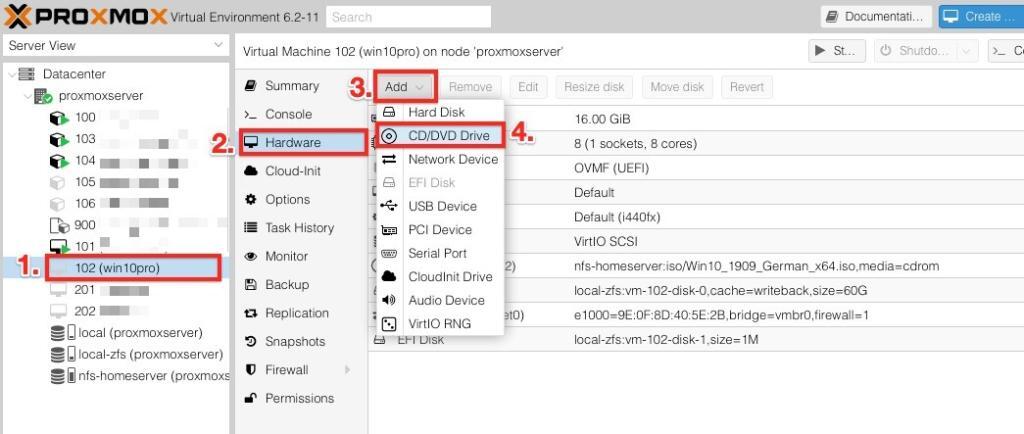The image size is (1024, 434).
Task: Click the Datacenter server icon
Action: click(x=27, y=74)
